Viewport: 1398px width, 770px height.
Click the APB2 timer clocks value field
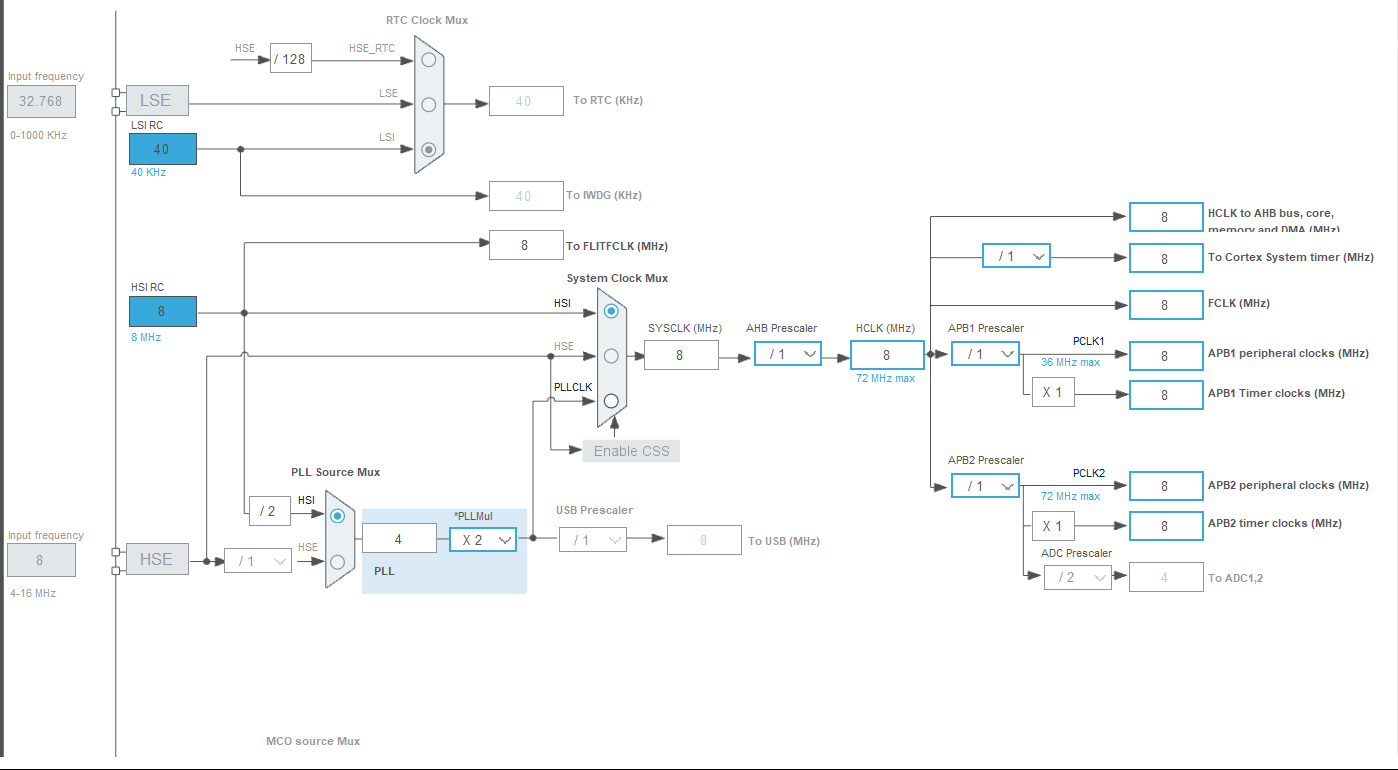point(1166,525)
